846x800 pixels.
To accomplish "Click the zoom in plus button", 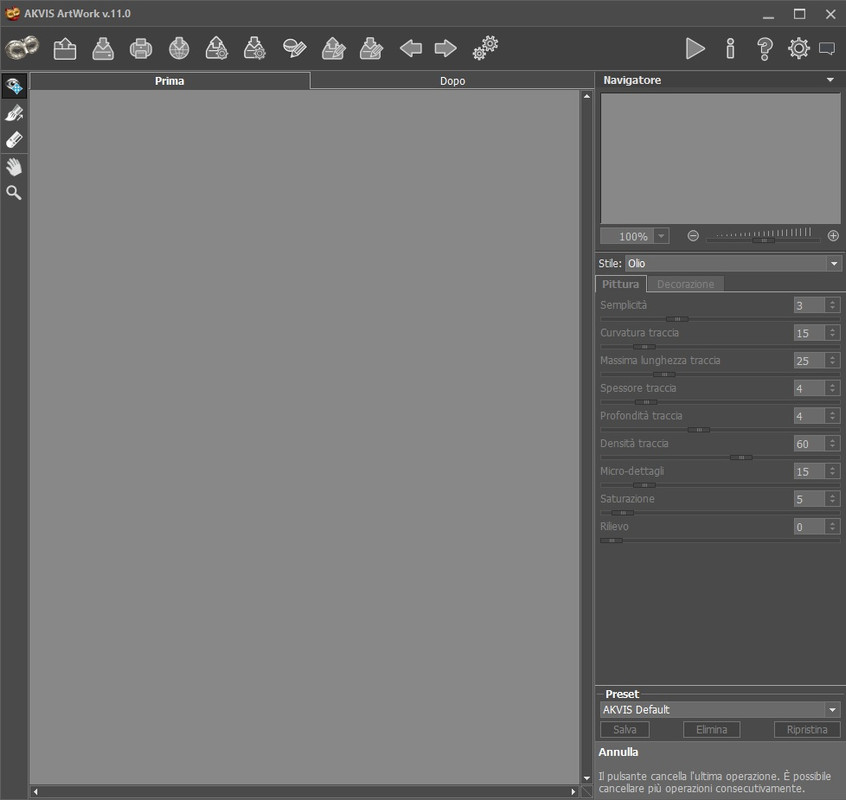I will point(833,236).
